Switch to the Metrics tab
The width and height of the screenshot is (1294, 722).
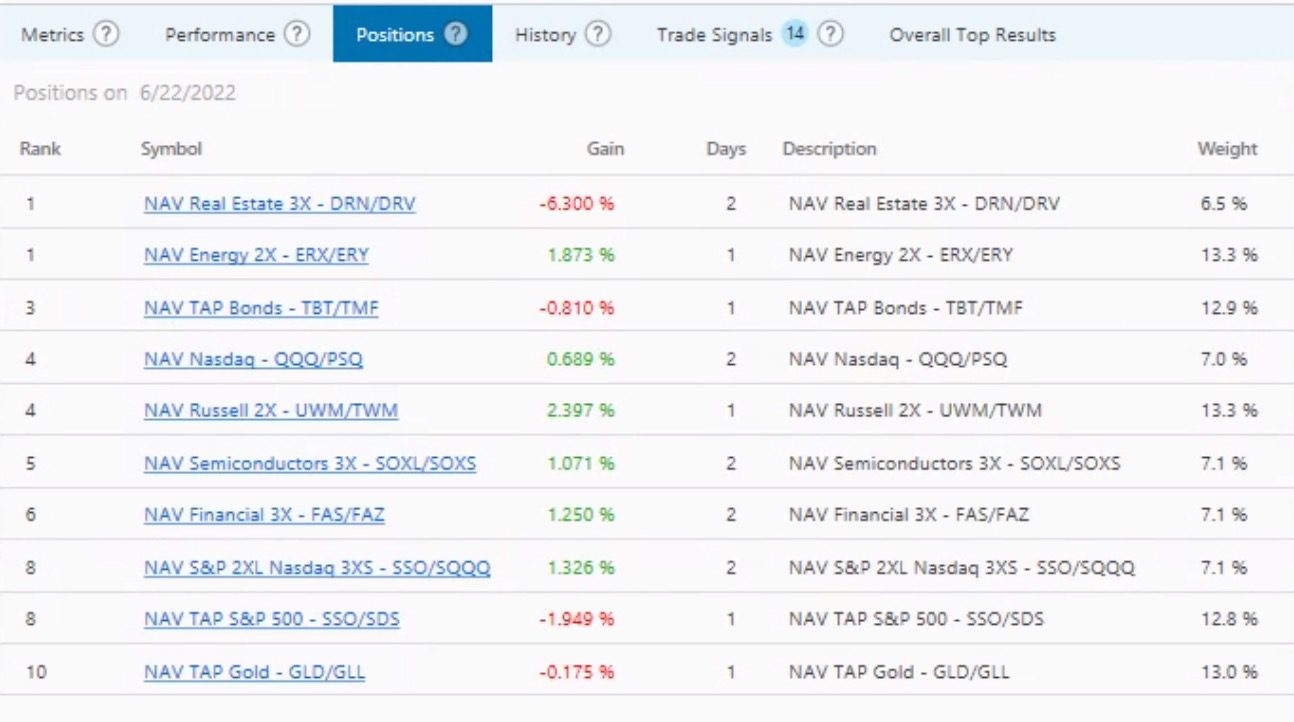coord(53,34)
